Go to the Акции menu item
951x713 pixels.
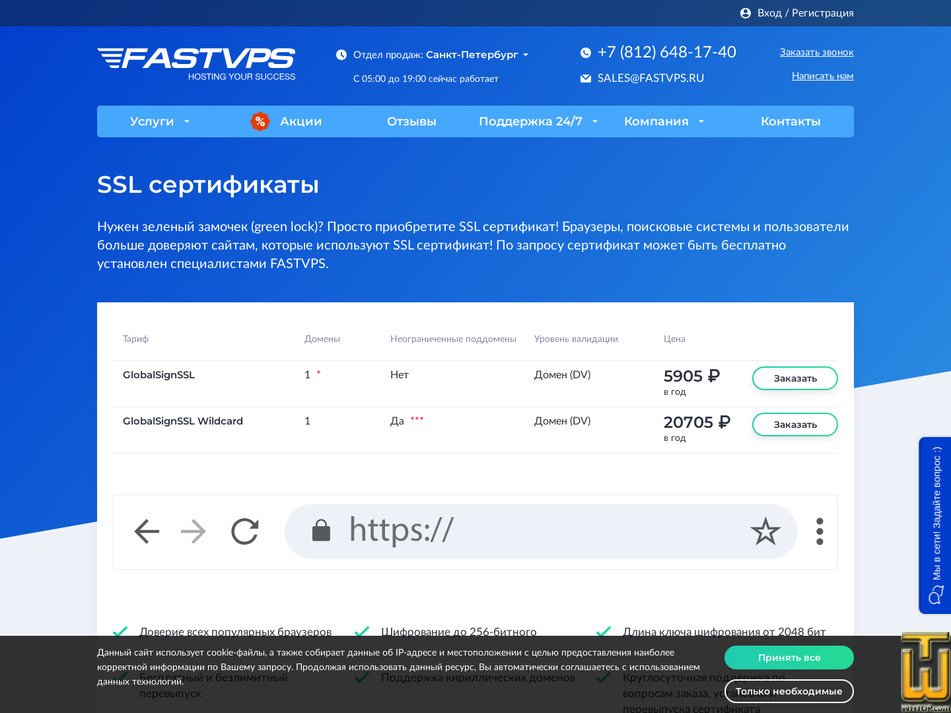pos(301,121)
